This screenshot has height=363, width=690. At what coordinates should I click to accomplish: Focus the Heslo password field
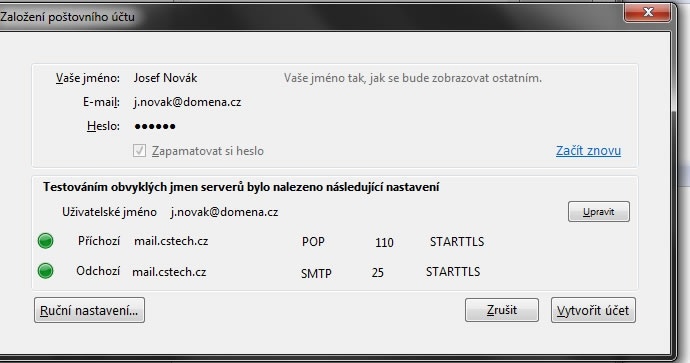pyautogui.click(x=155, y=126)
